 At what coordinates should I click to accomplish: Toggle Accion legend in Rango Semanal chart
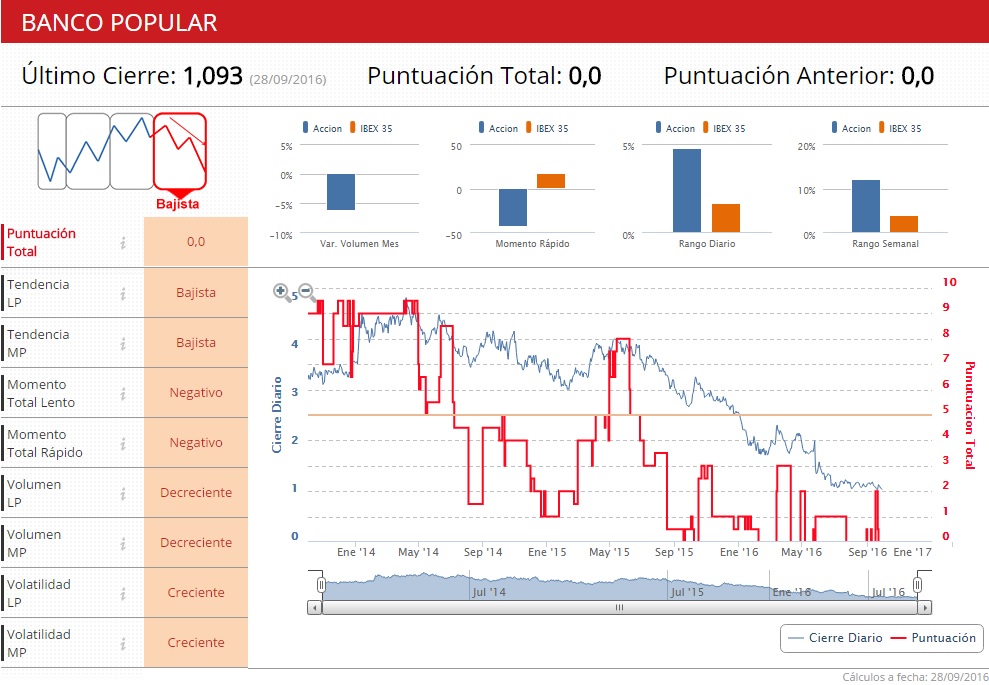point(851,128)
